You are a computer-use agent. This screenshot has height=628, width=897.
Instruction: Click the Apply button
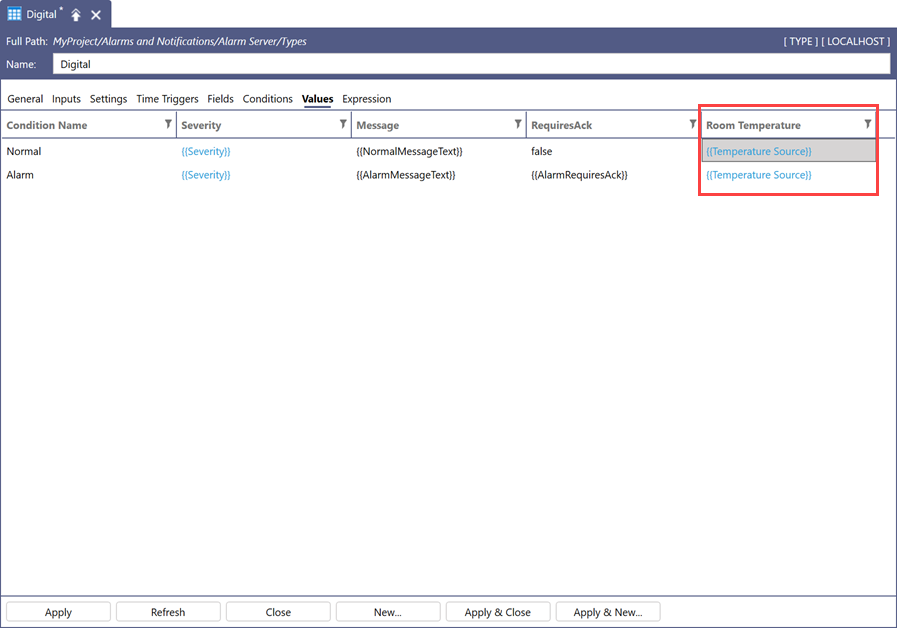point(58,612)
